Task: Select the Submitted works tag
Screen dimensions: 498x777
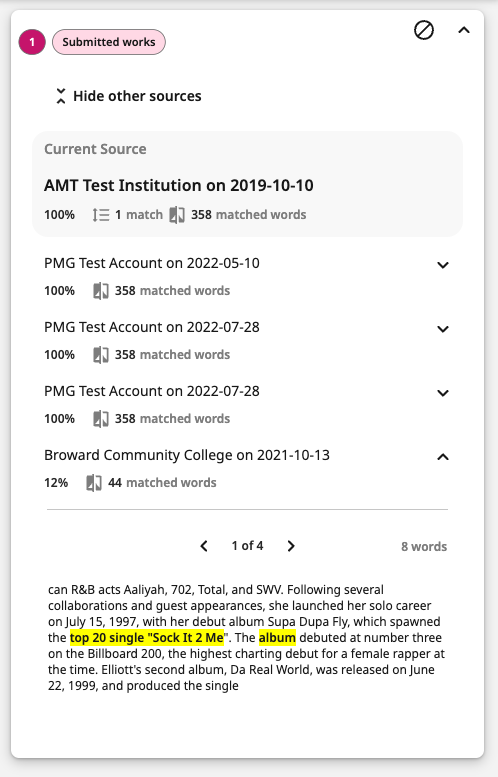Action: [x=109, y=42]
